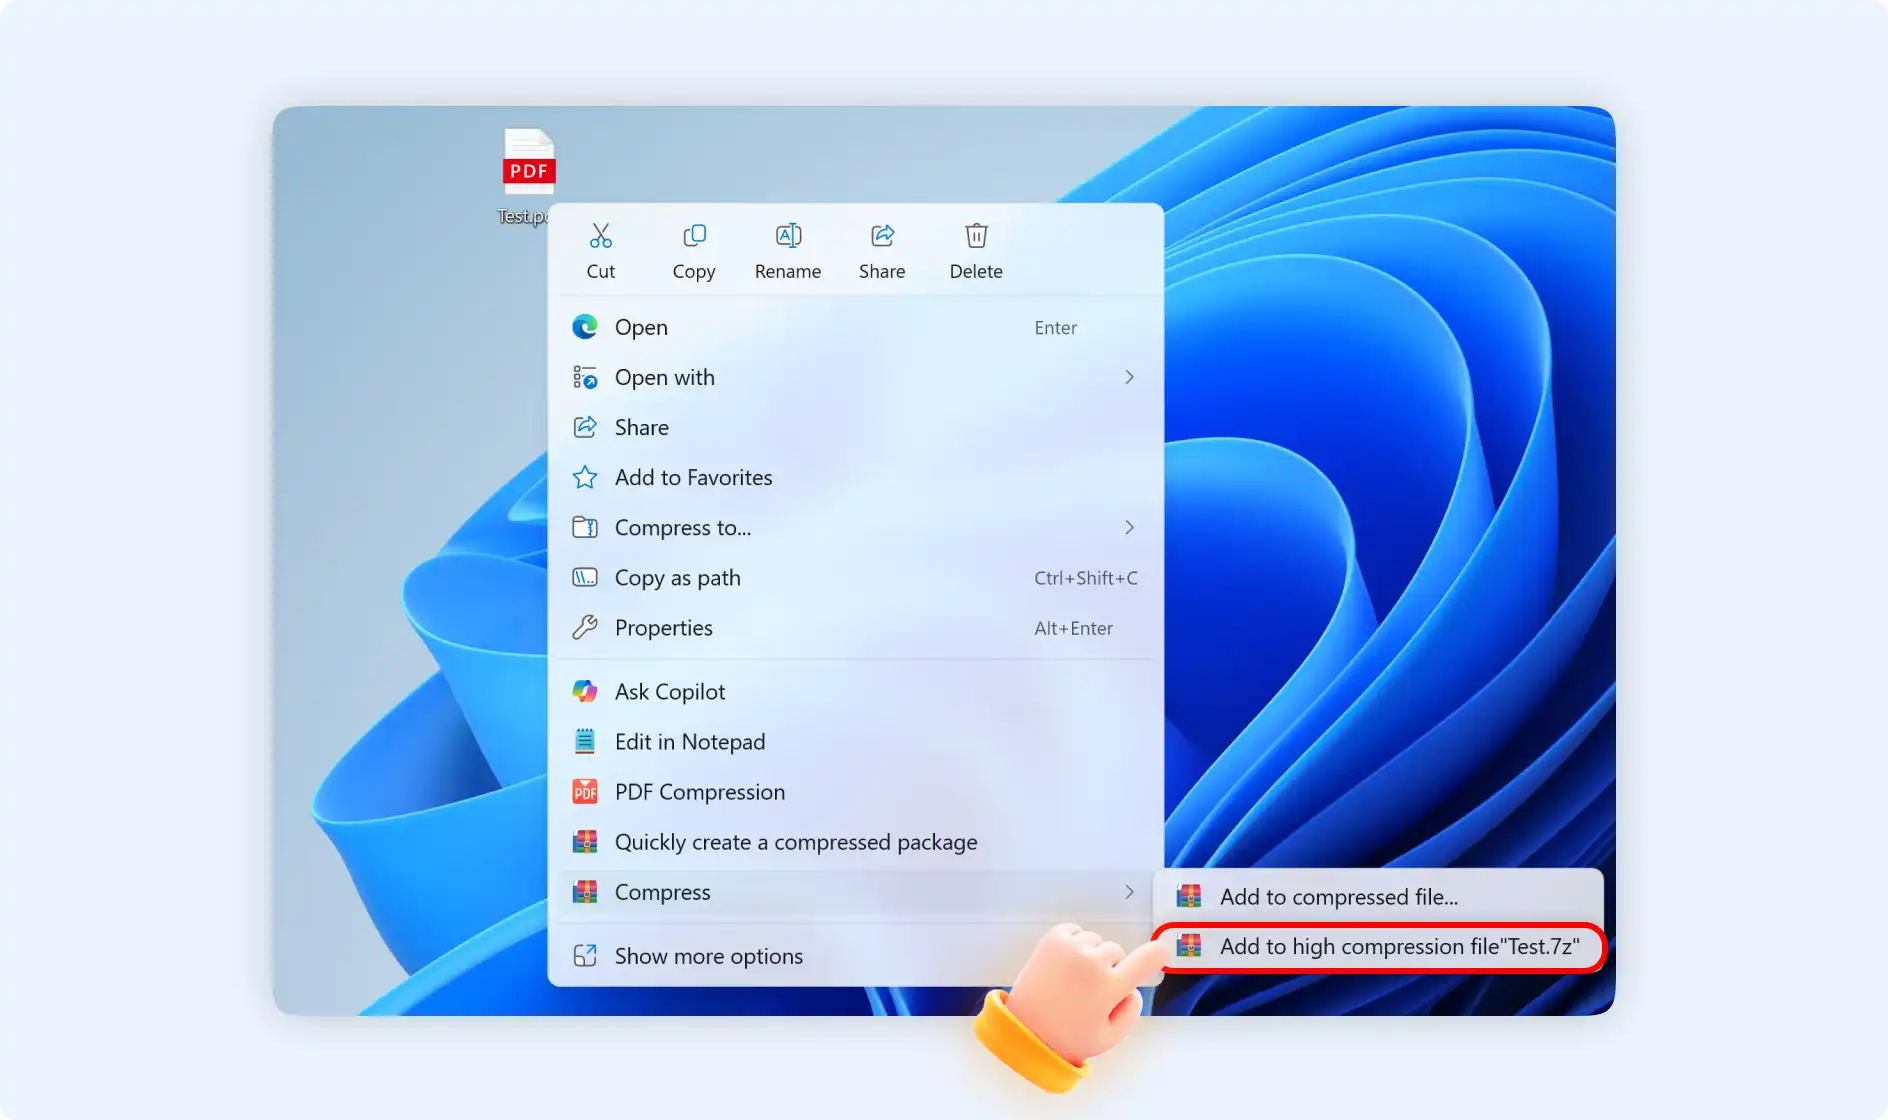Choose PDF Compression entry
The height and width of the screenshot is (1120, 1888).
(x=856, y=791)
